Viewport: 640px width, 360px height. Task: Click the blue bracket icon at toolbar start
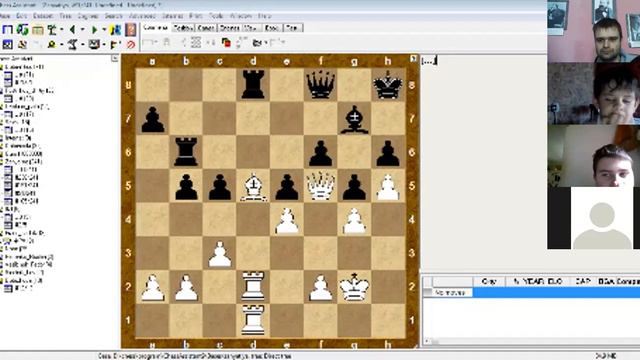point(7,29)
